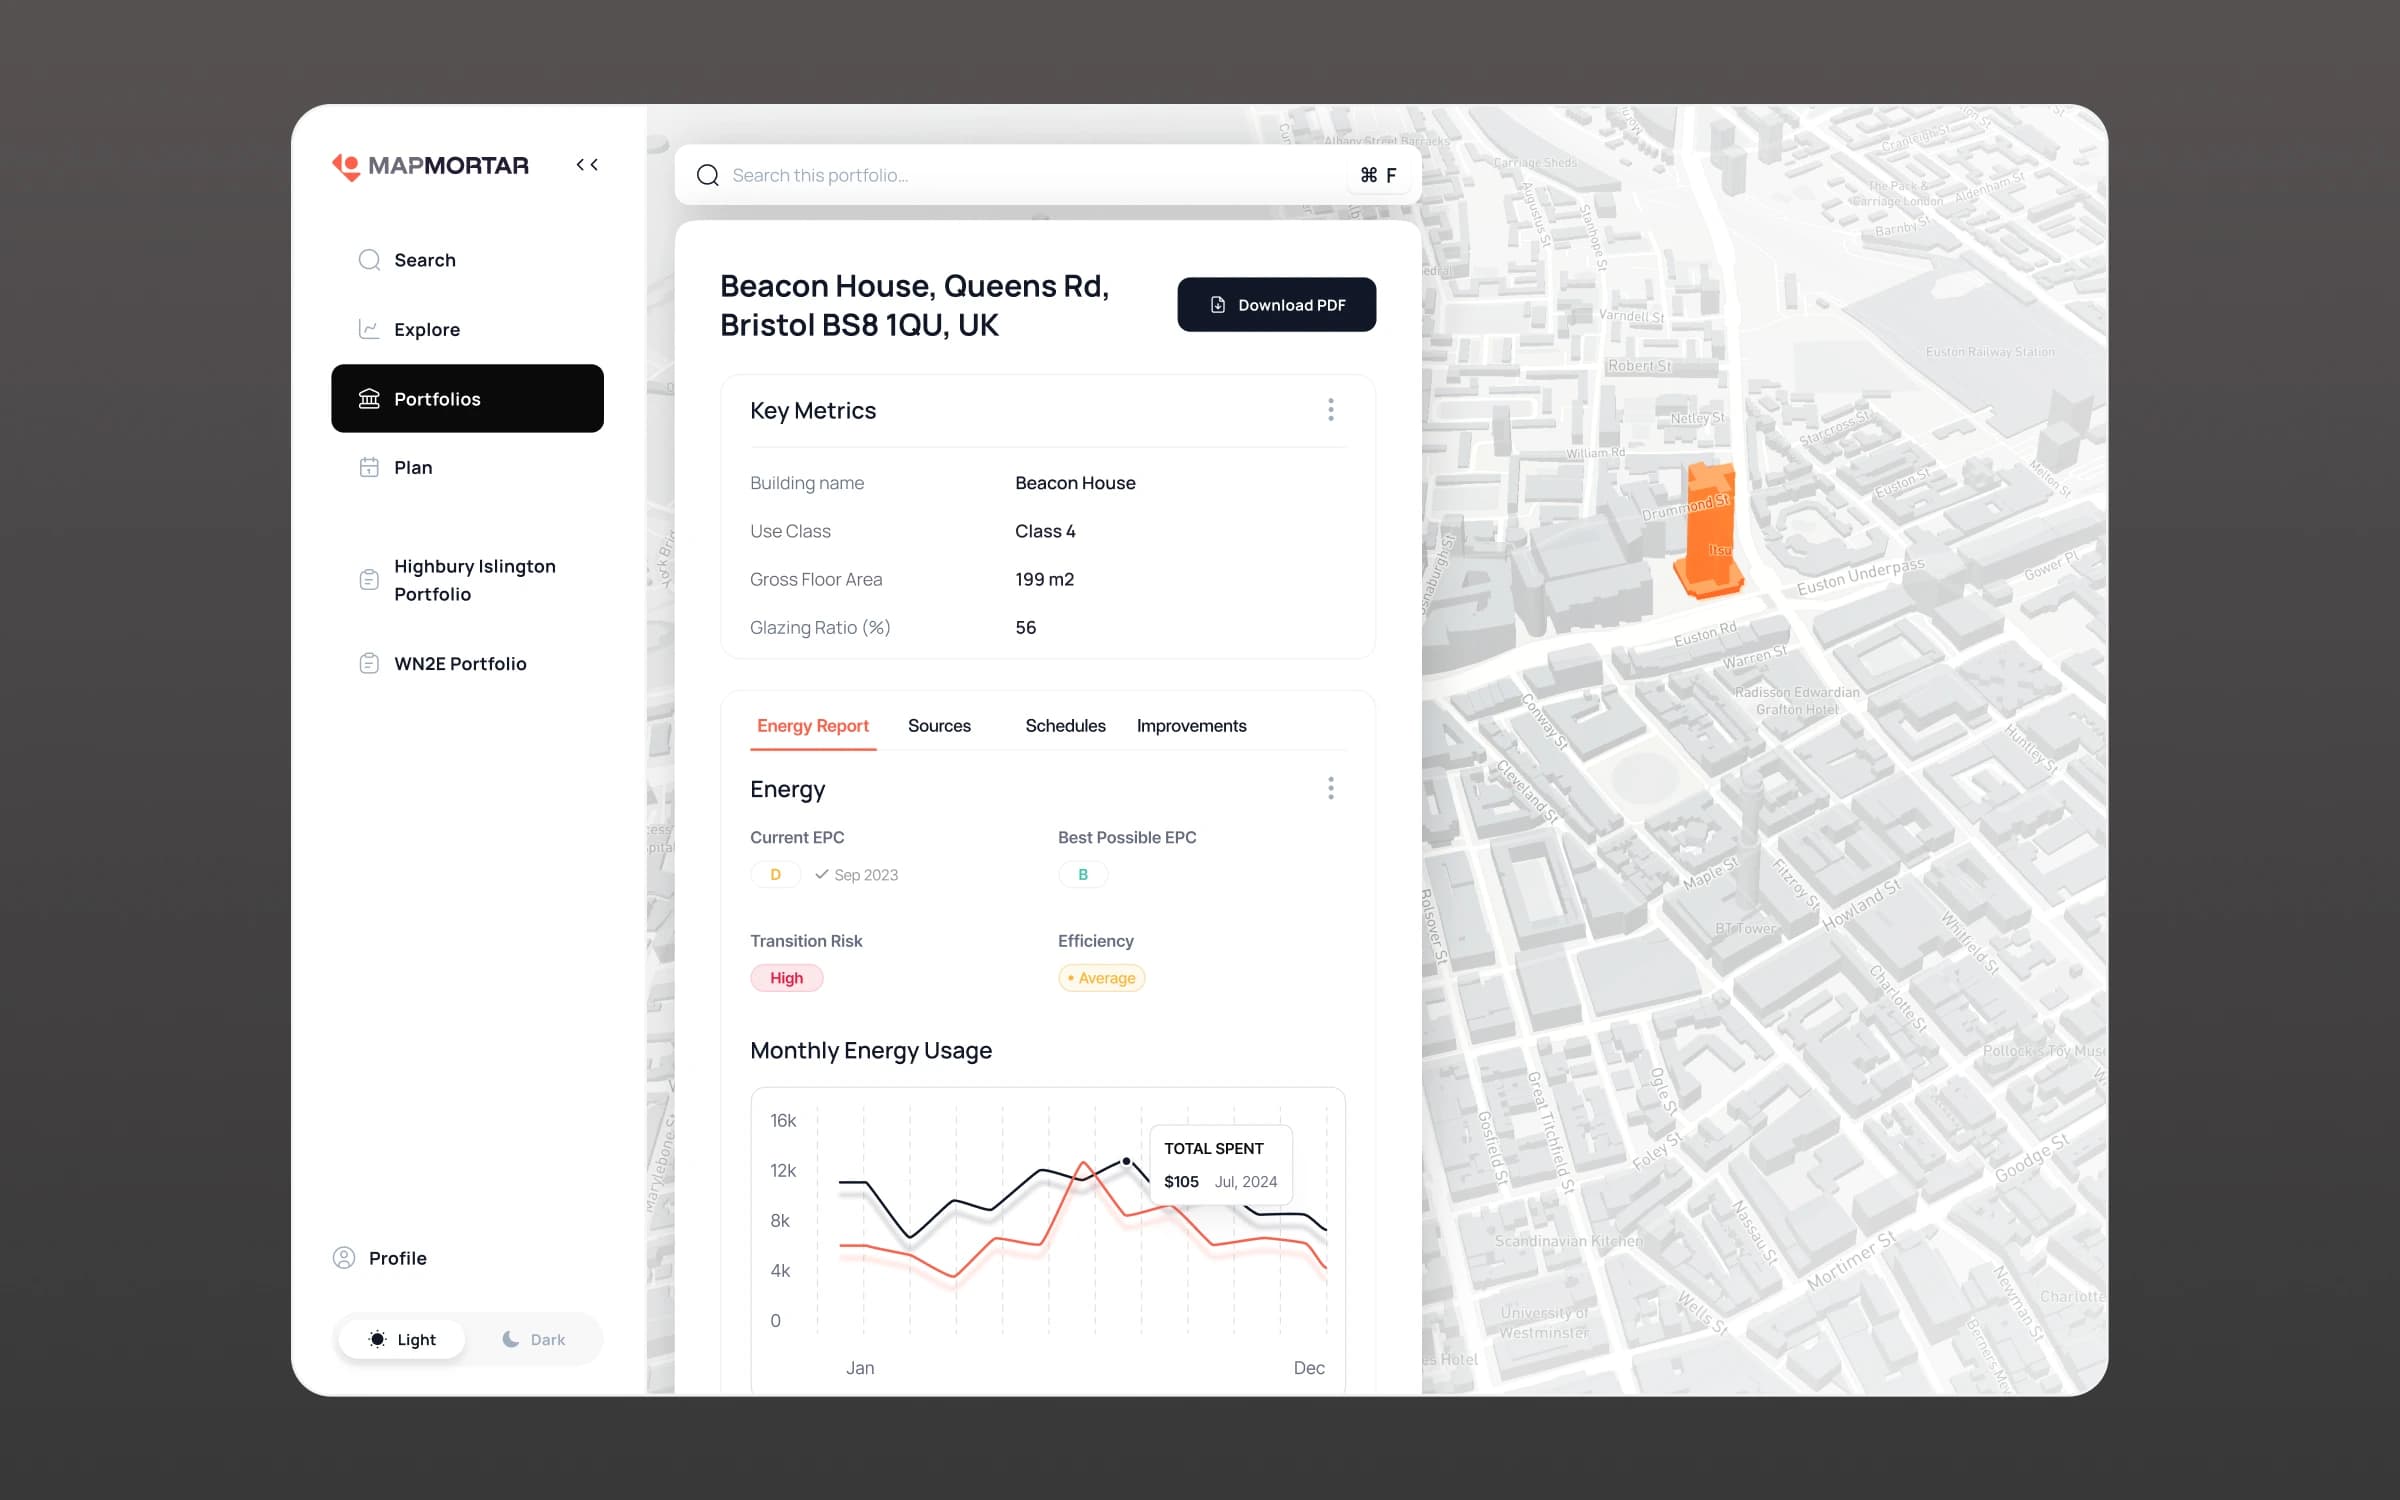Click the 199 m2 floor area value

[x=1044, y=579]
